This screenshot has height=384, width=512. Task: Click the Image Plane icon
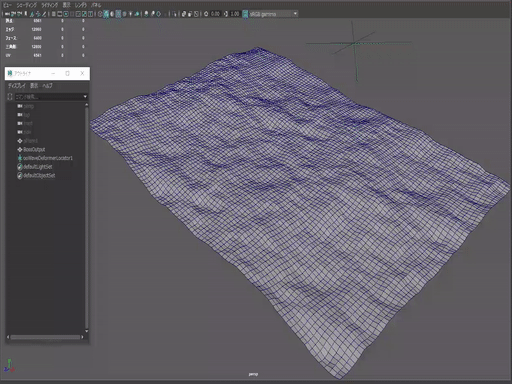(32, 14)
